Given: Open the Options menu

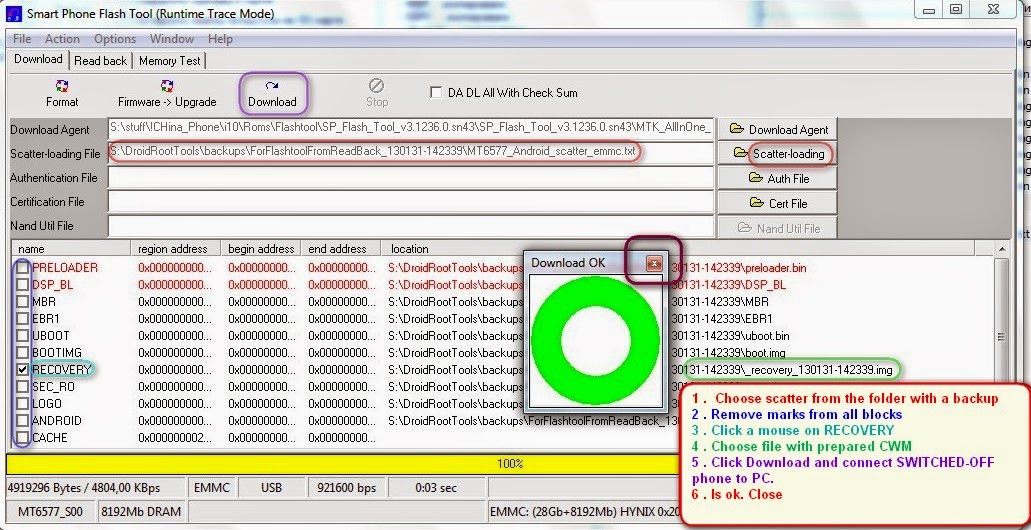Looking at the screenshot, I should pyautogui.click(x=114, y=39).
